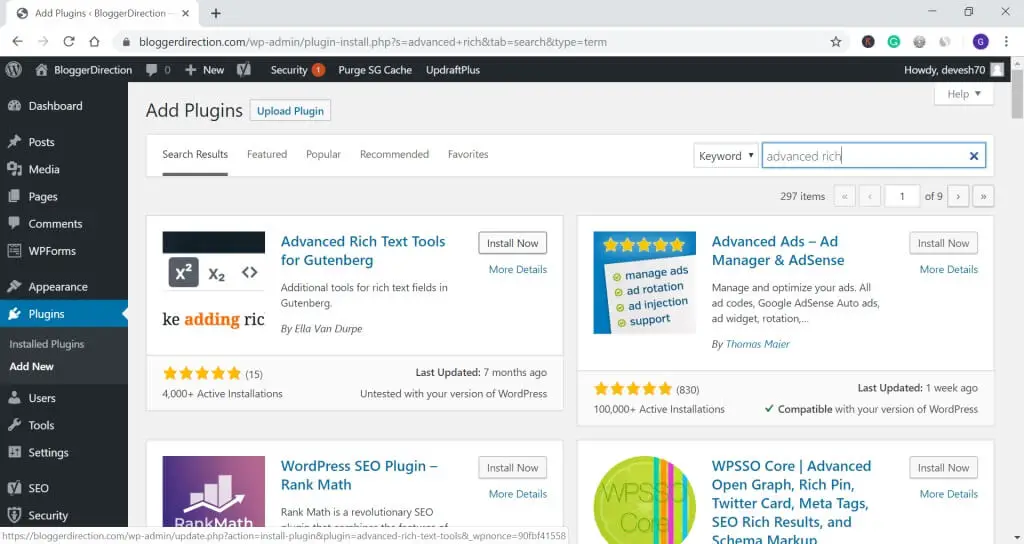Open Add New plugins submenu

(x=31, y=366)
